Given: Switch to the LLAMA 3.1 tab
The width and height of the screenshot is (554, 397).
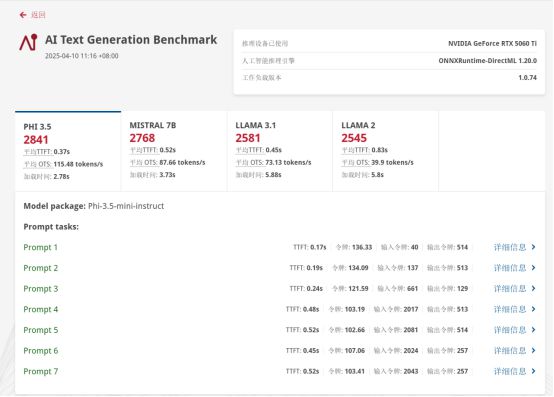Looking at the screenshot, I should coord(280,151).
